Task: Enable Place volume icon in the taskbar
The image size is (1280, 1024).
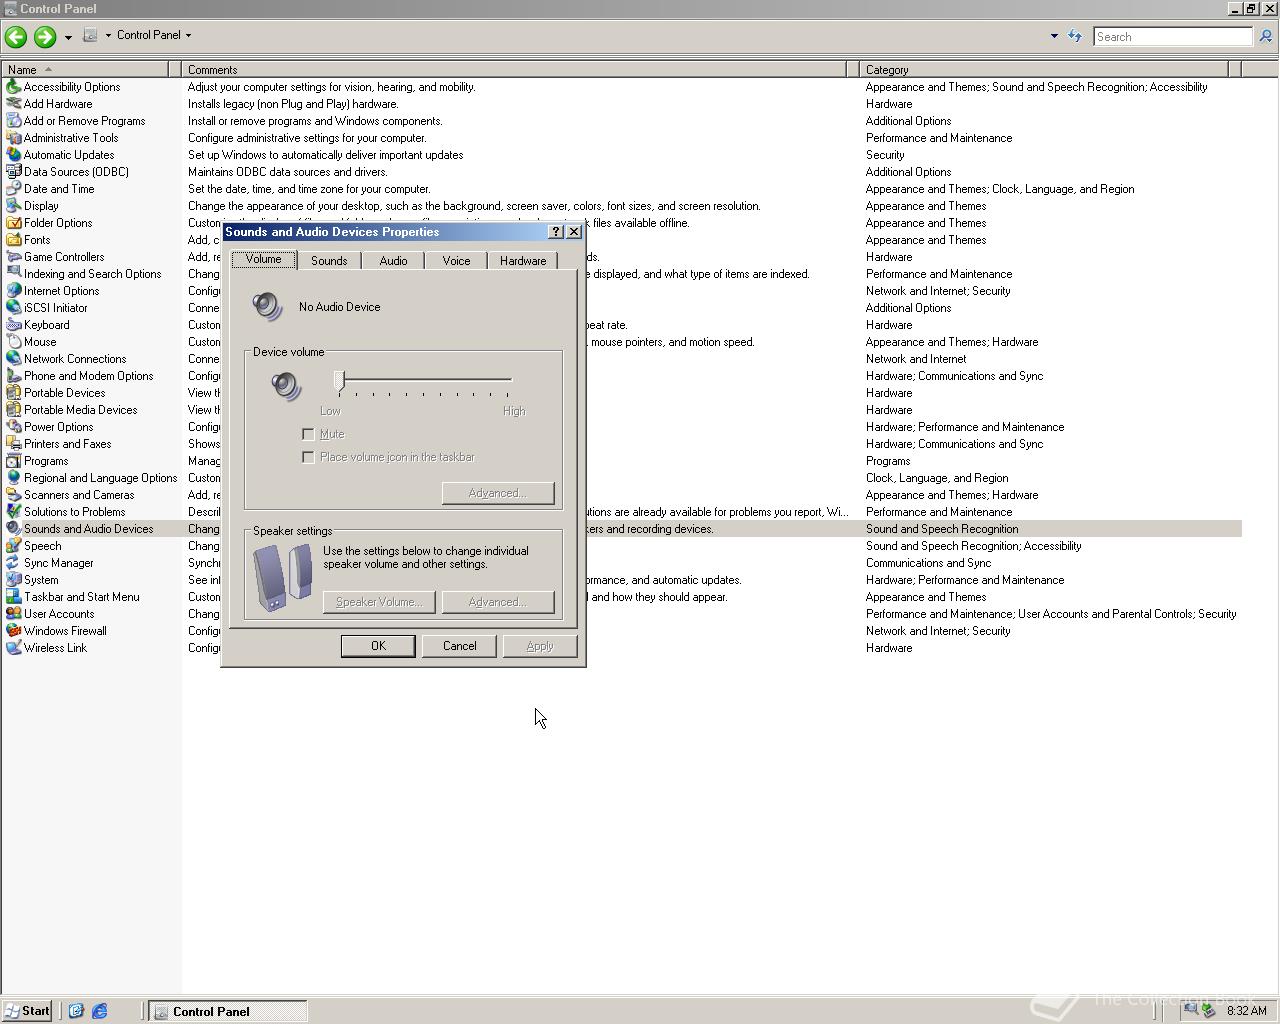Action: (308, 457)
